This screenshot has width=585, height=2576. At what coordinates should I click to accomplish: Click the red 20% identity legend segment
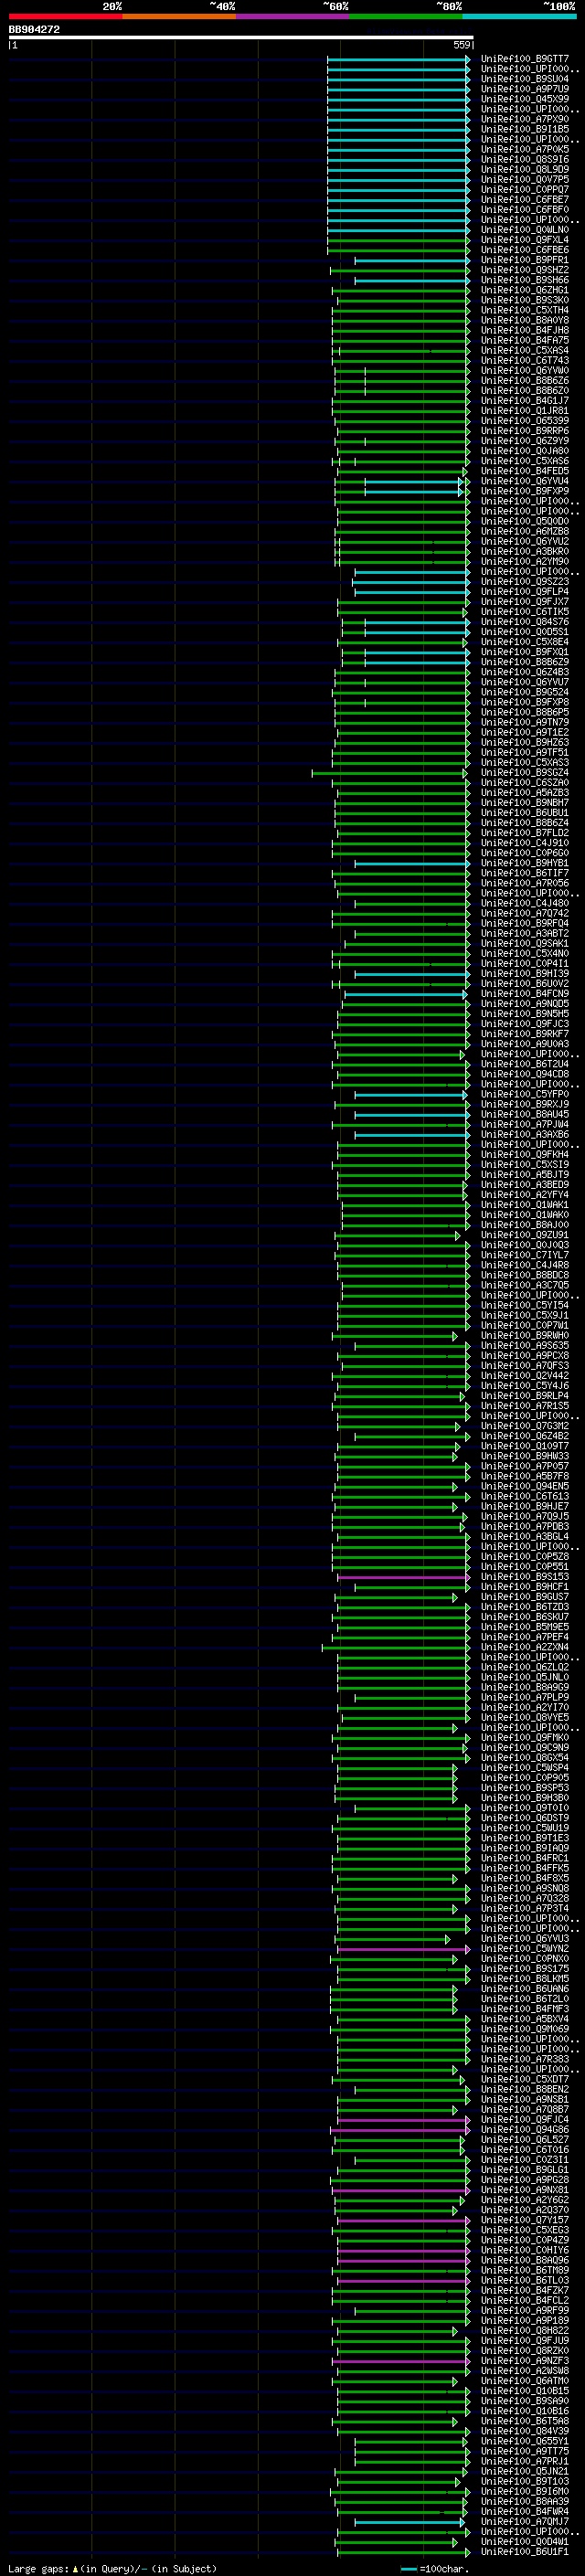[65, 16]
